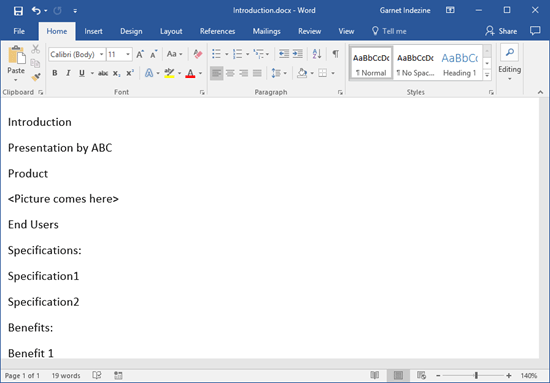The image size is (550, 383).
Task: Click the Tell me search box
Action: coord(389,31)
